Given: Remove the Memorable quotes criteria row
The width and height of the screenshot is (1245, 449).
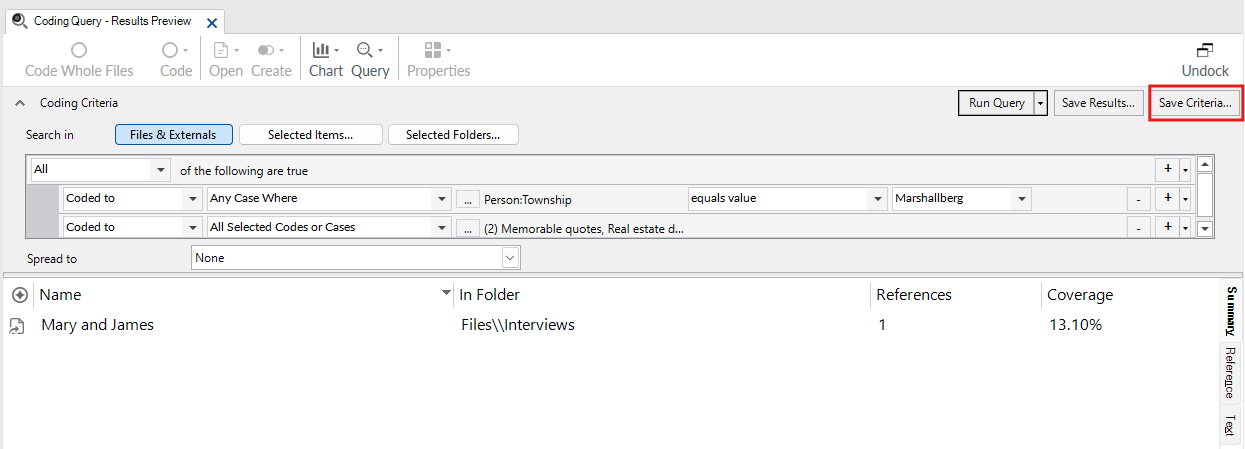Looking at the screenshot, I should pyautogui.click(x=1138, y=228).
